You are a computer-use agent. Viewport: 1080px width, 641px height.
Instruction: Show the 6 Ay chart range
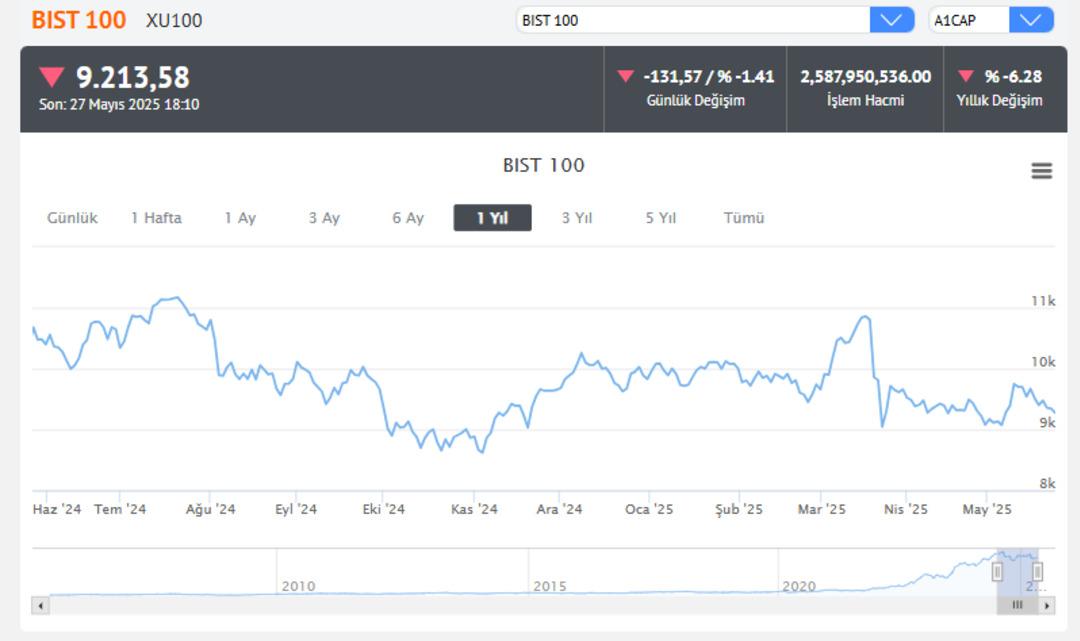[x=408, y=218]
